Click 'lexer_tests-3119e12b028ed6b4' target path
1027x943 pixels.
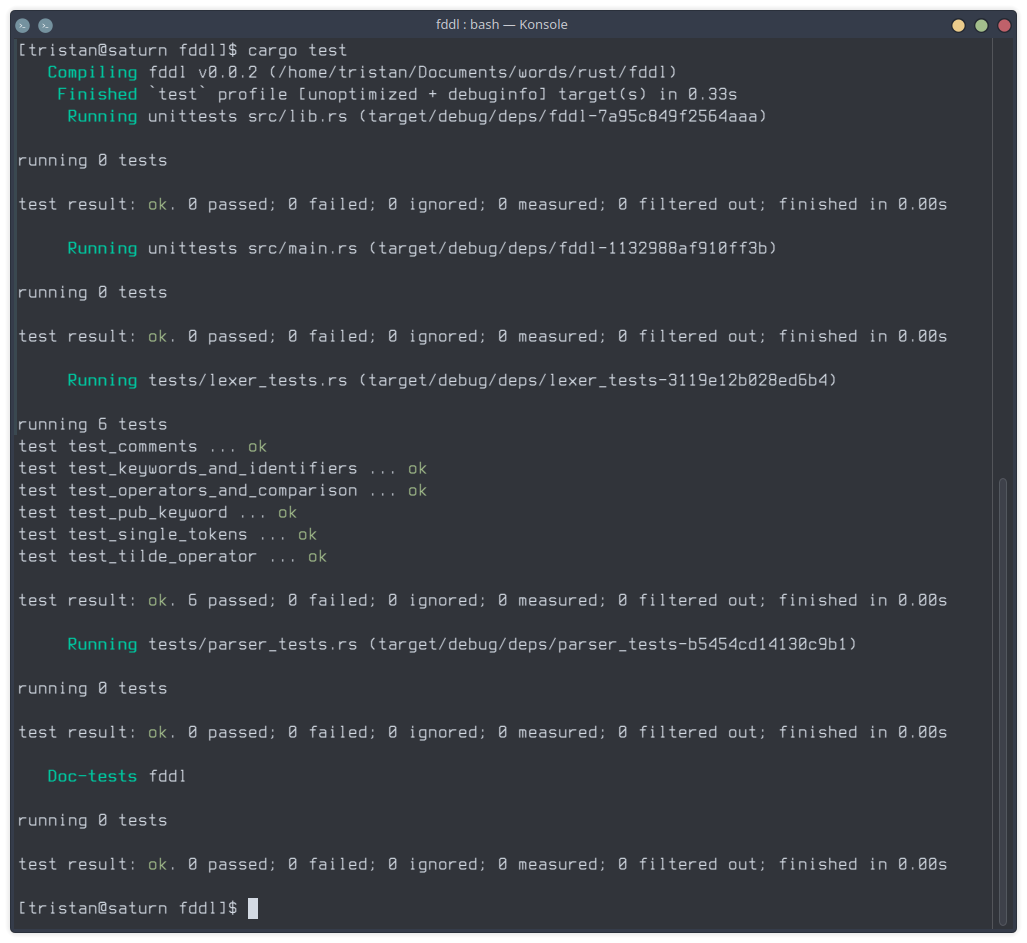688,380
